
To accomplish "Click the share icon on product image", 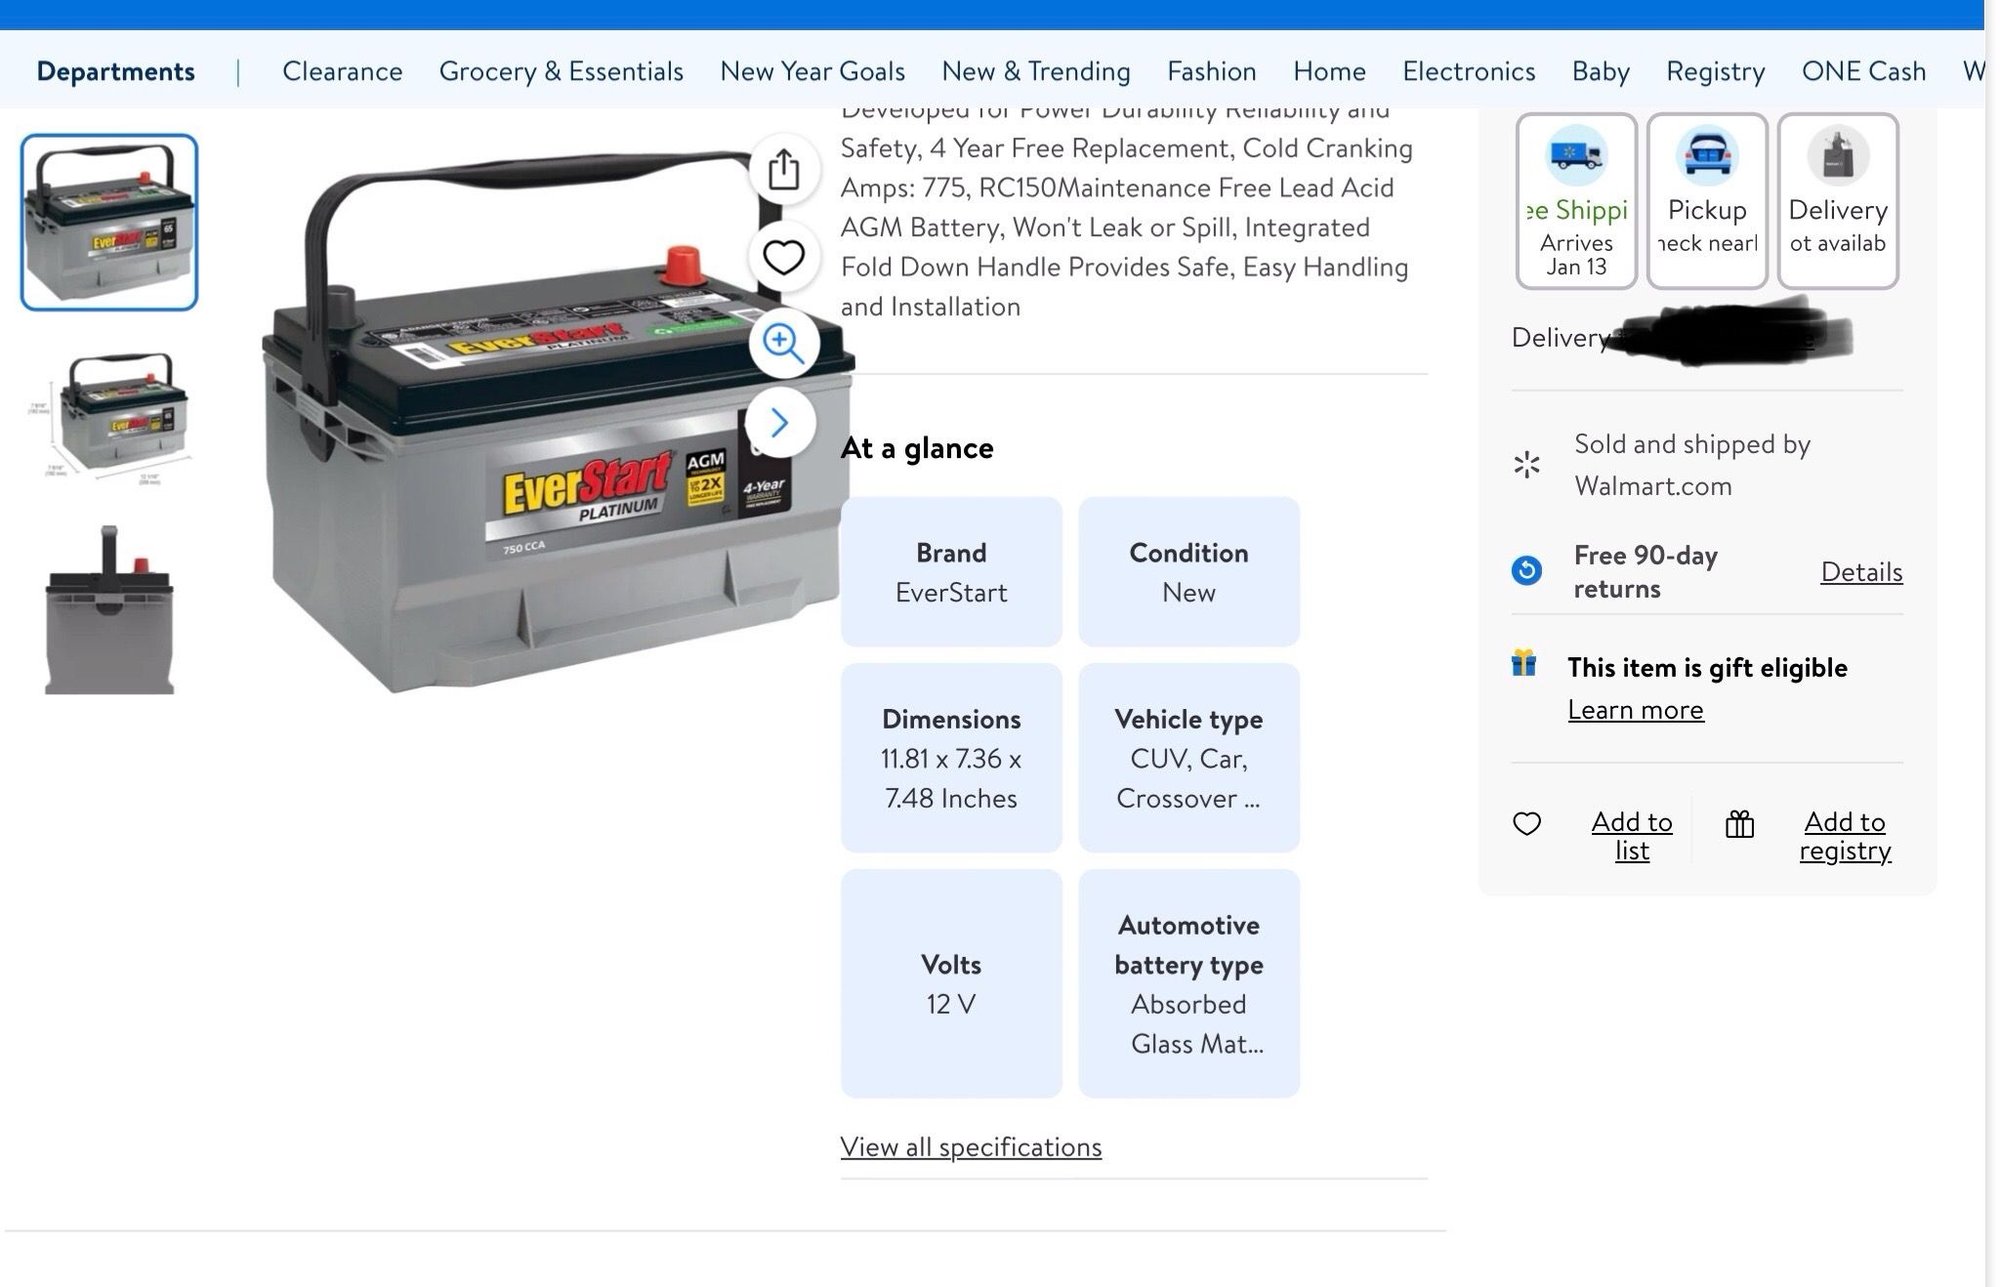I will click(783, 170).
